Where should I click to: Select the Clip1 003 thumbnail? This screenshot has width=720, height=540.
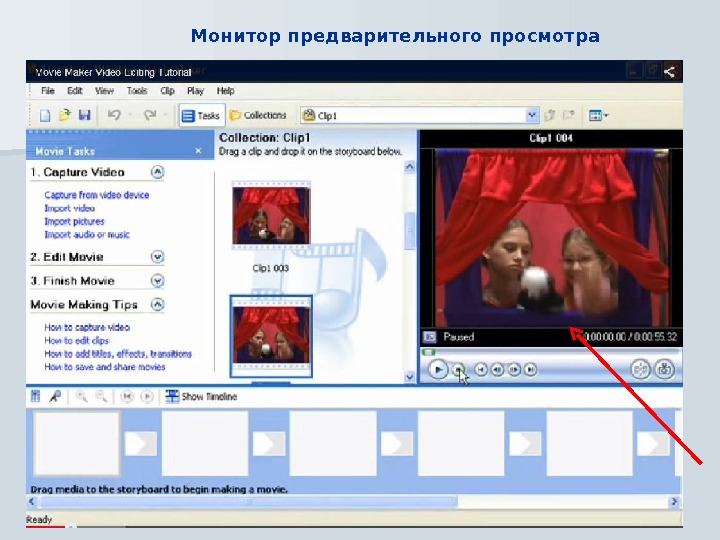tap(271, 215)
